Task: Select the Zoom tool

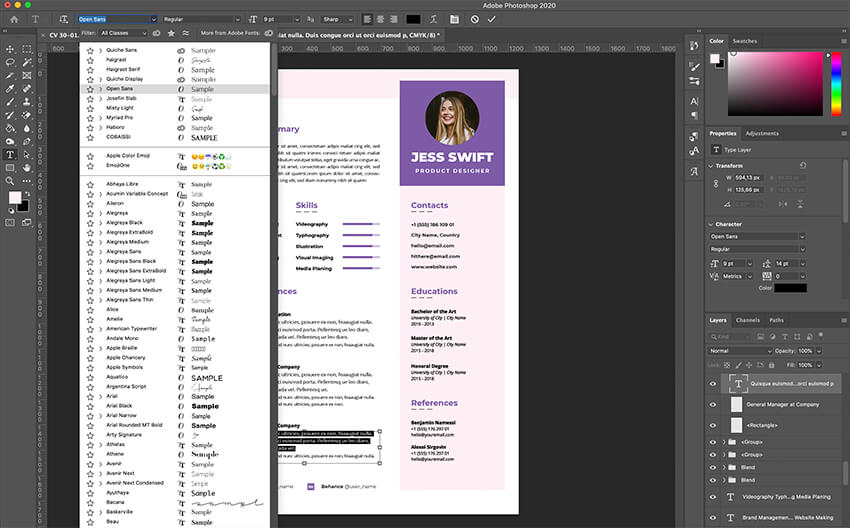Action: pyautogui.click(x=10, y=181)
